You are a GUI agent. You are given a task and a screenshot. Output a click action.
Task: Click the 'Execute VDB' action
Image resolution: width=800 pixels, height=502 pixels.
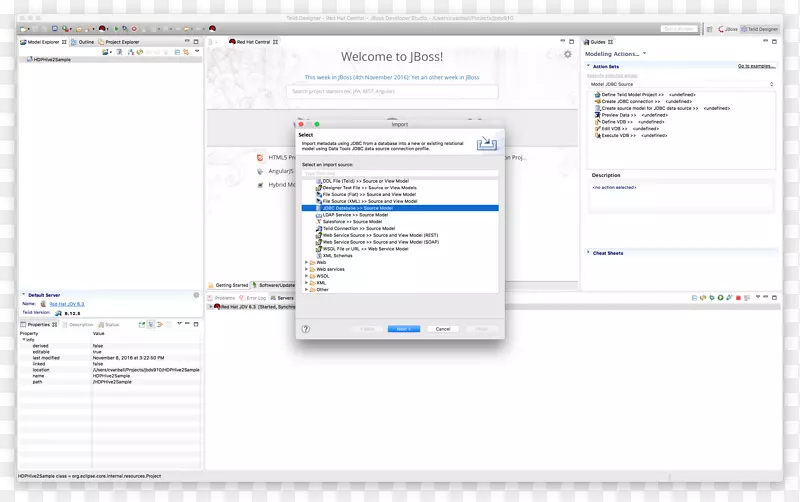pyautogui.click(x=631, y=136)
